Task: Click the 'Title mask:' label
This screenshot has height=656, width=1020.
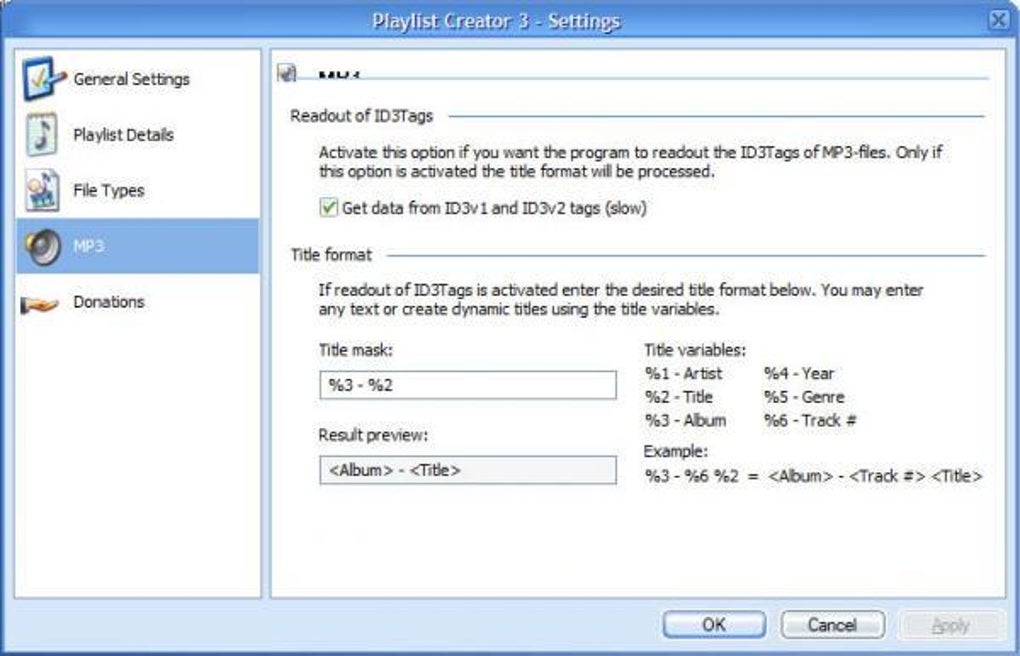Action: tap(356, 350)
